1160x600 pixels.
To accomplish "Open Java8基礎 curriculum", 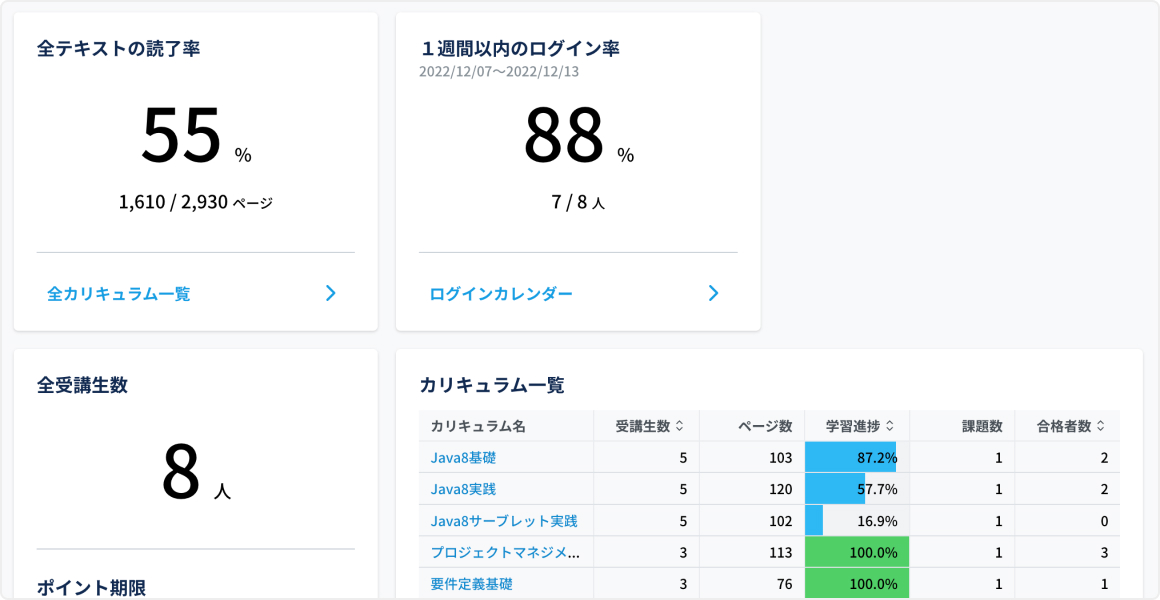I will [x=463, y=458].
